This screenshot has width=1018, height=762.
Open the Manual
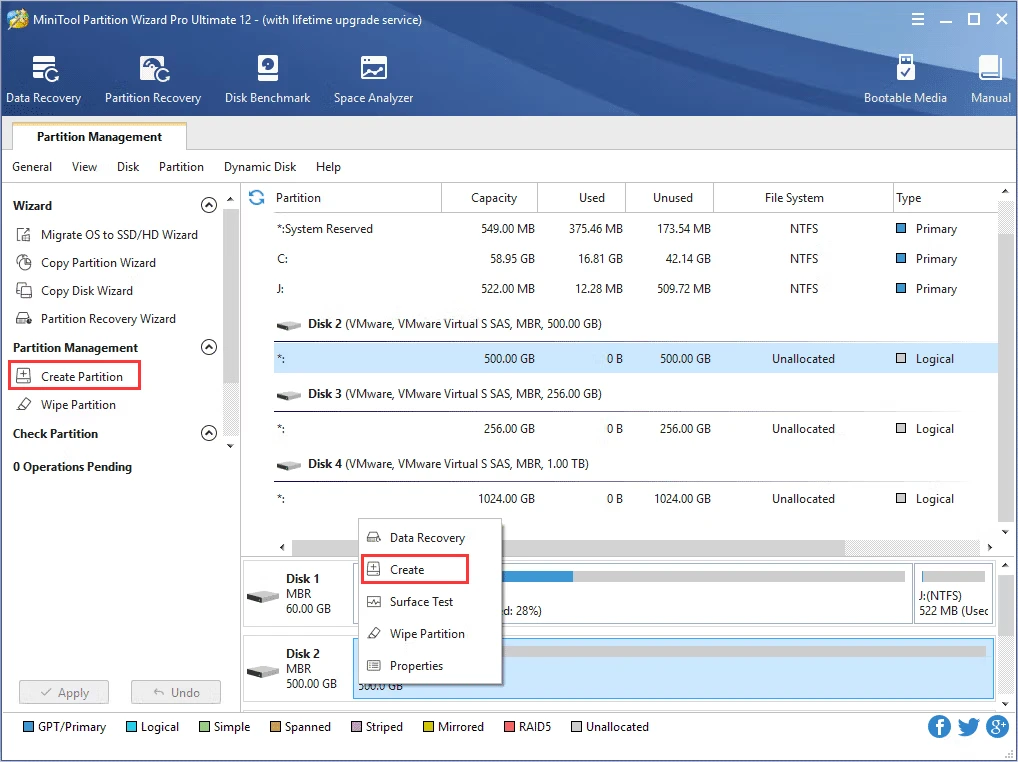pyautogui.click(x=989, y=78)
